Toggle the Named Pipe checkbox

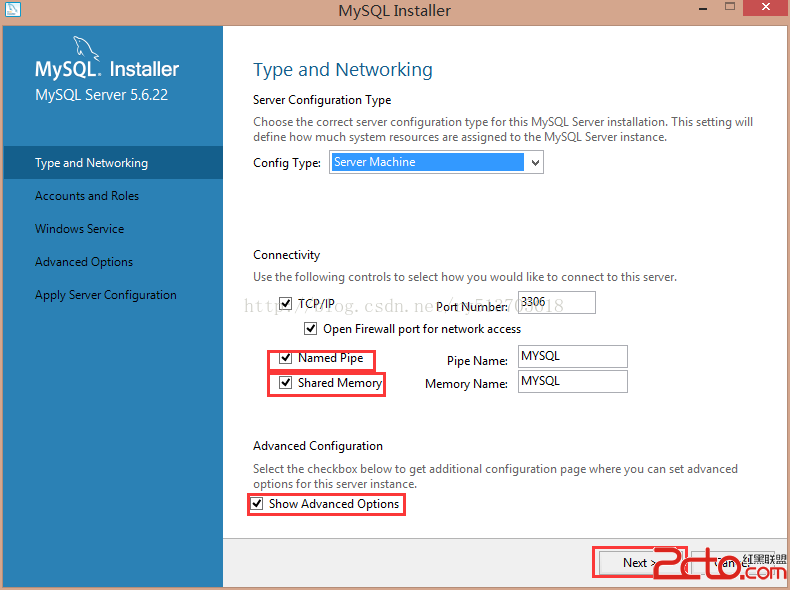click(x=286, y=358)
